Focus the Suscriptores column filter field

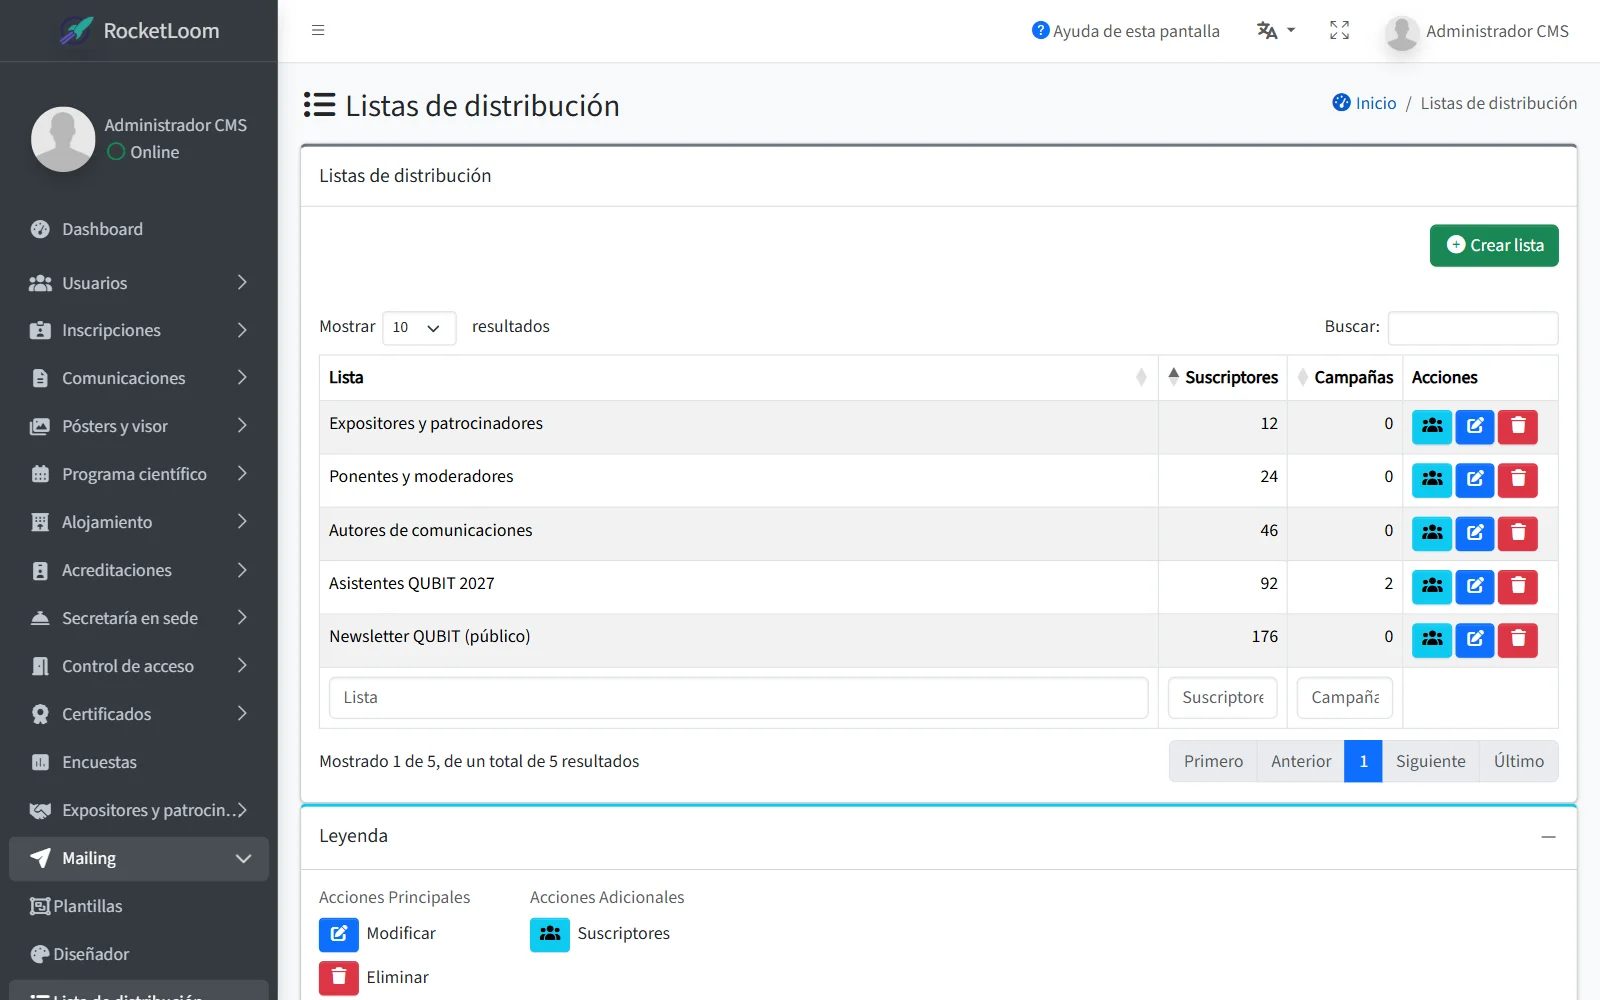1223,698
